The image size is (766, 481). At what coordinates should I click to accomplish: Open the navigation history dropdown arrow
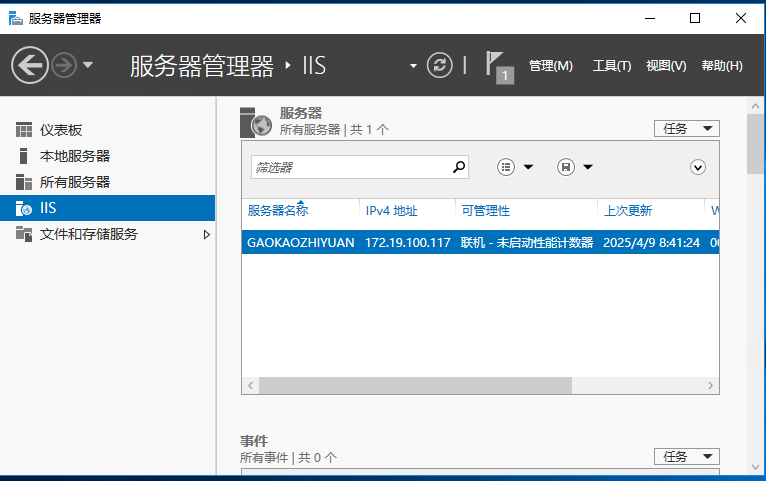coord(88,65)
